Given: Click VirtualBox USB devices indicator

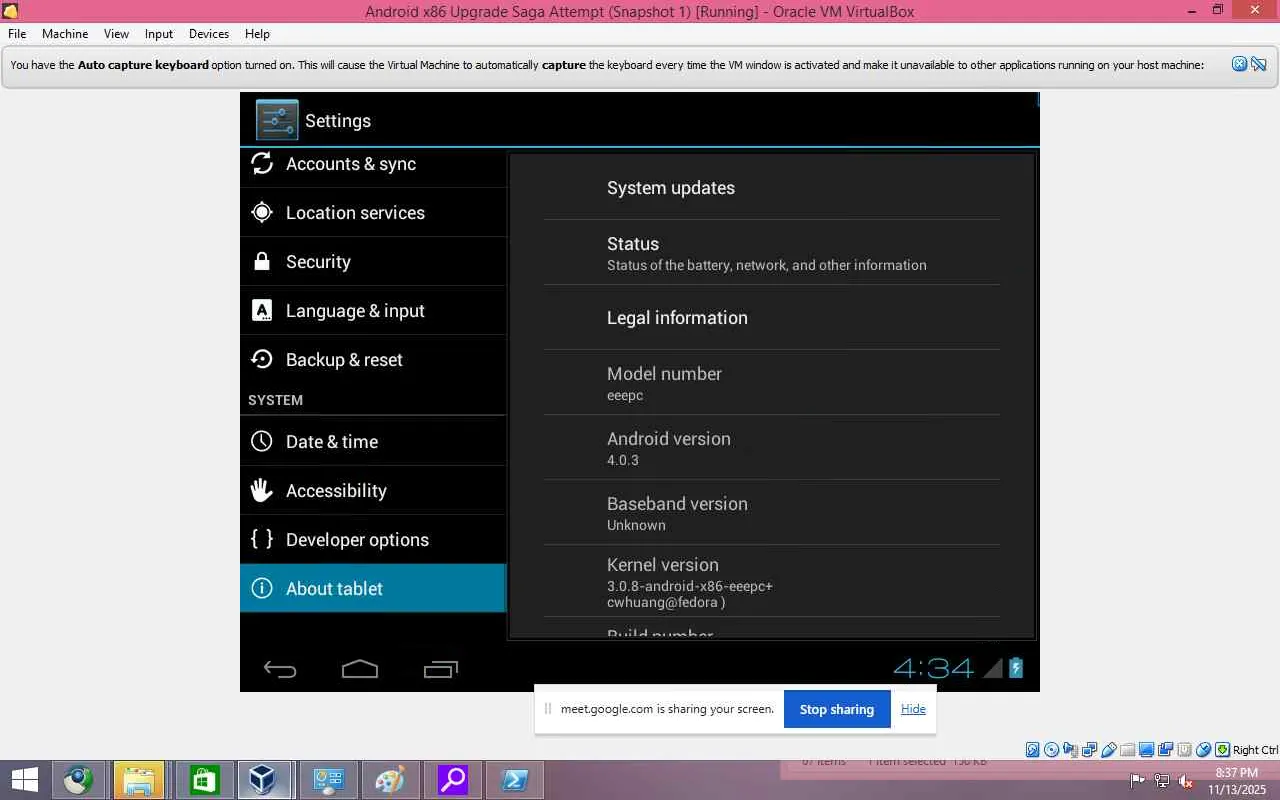Looking at the screenshot, I should pos(1109,750).
